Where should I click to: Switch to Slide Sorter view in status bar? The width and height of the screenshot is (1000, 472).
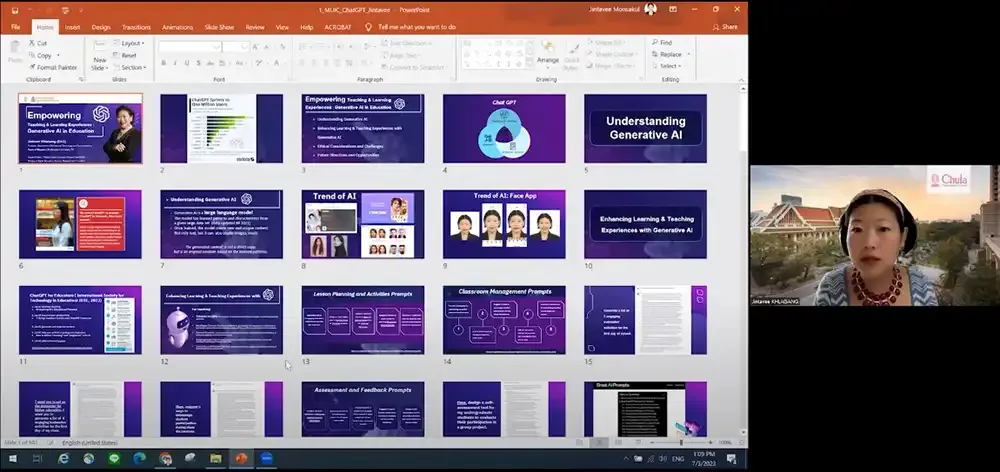tap(600, 442)
